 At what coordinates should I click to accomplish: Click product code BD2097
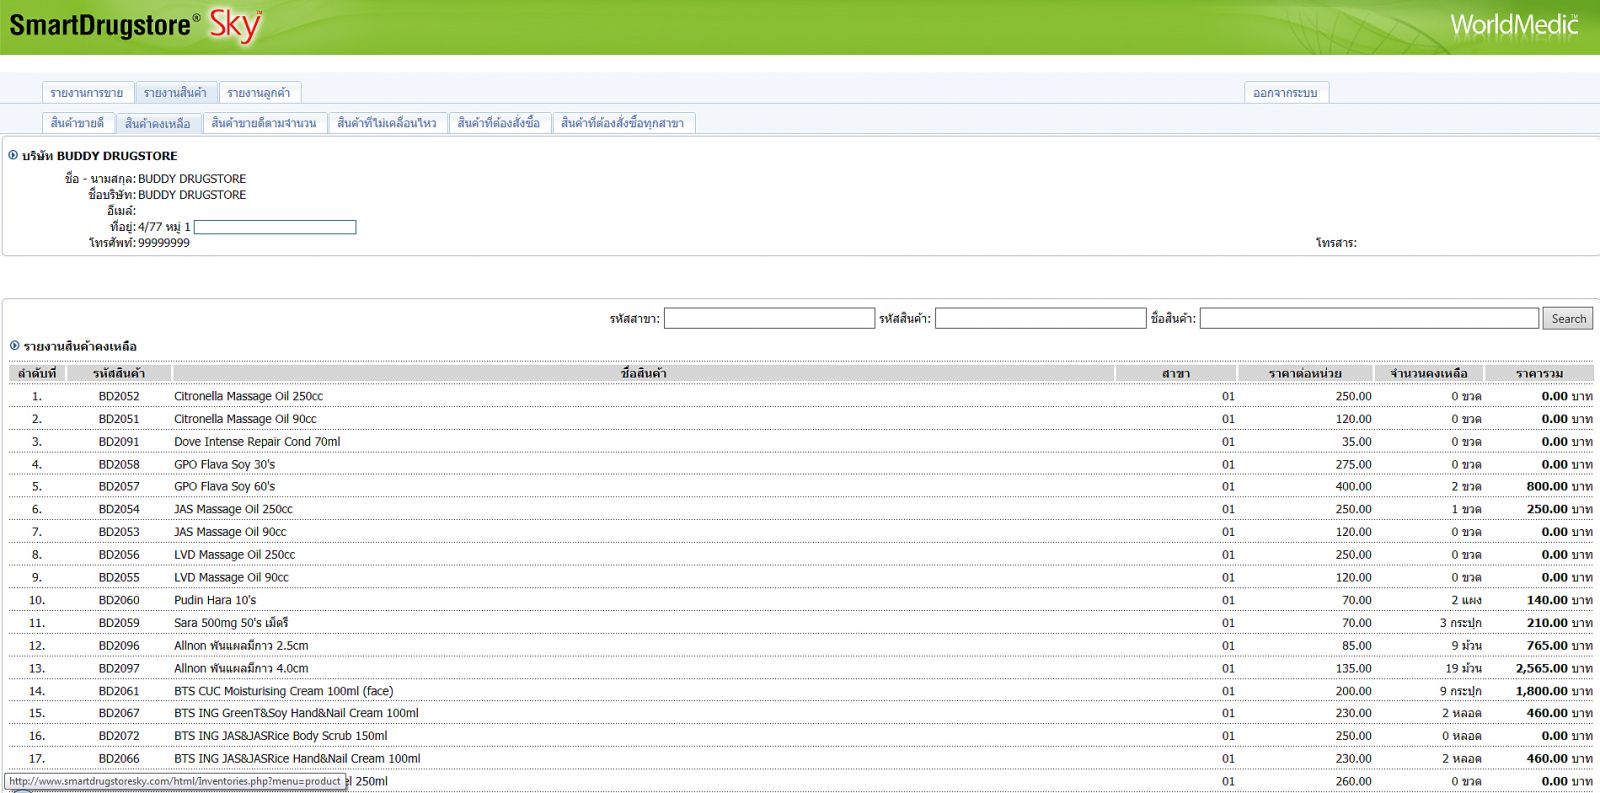coord(119,668)
